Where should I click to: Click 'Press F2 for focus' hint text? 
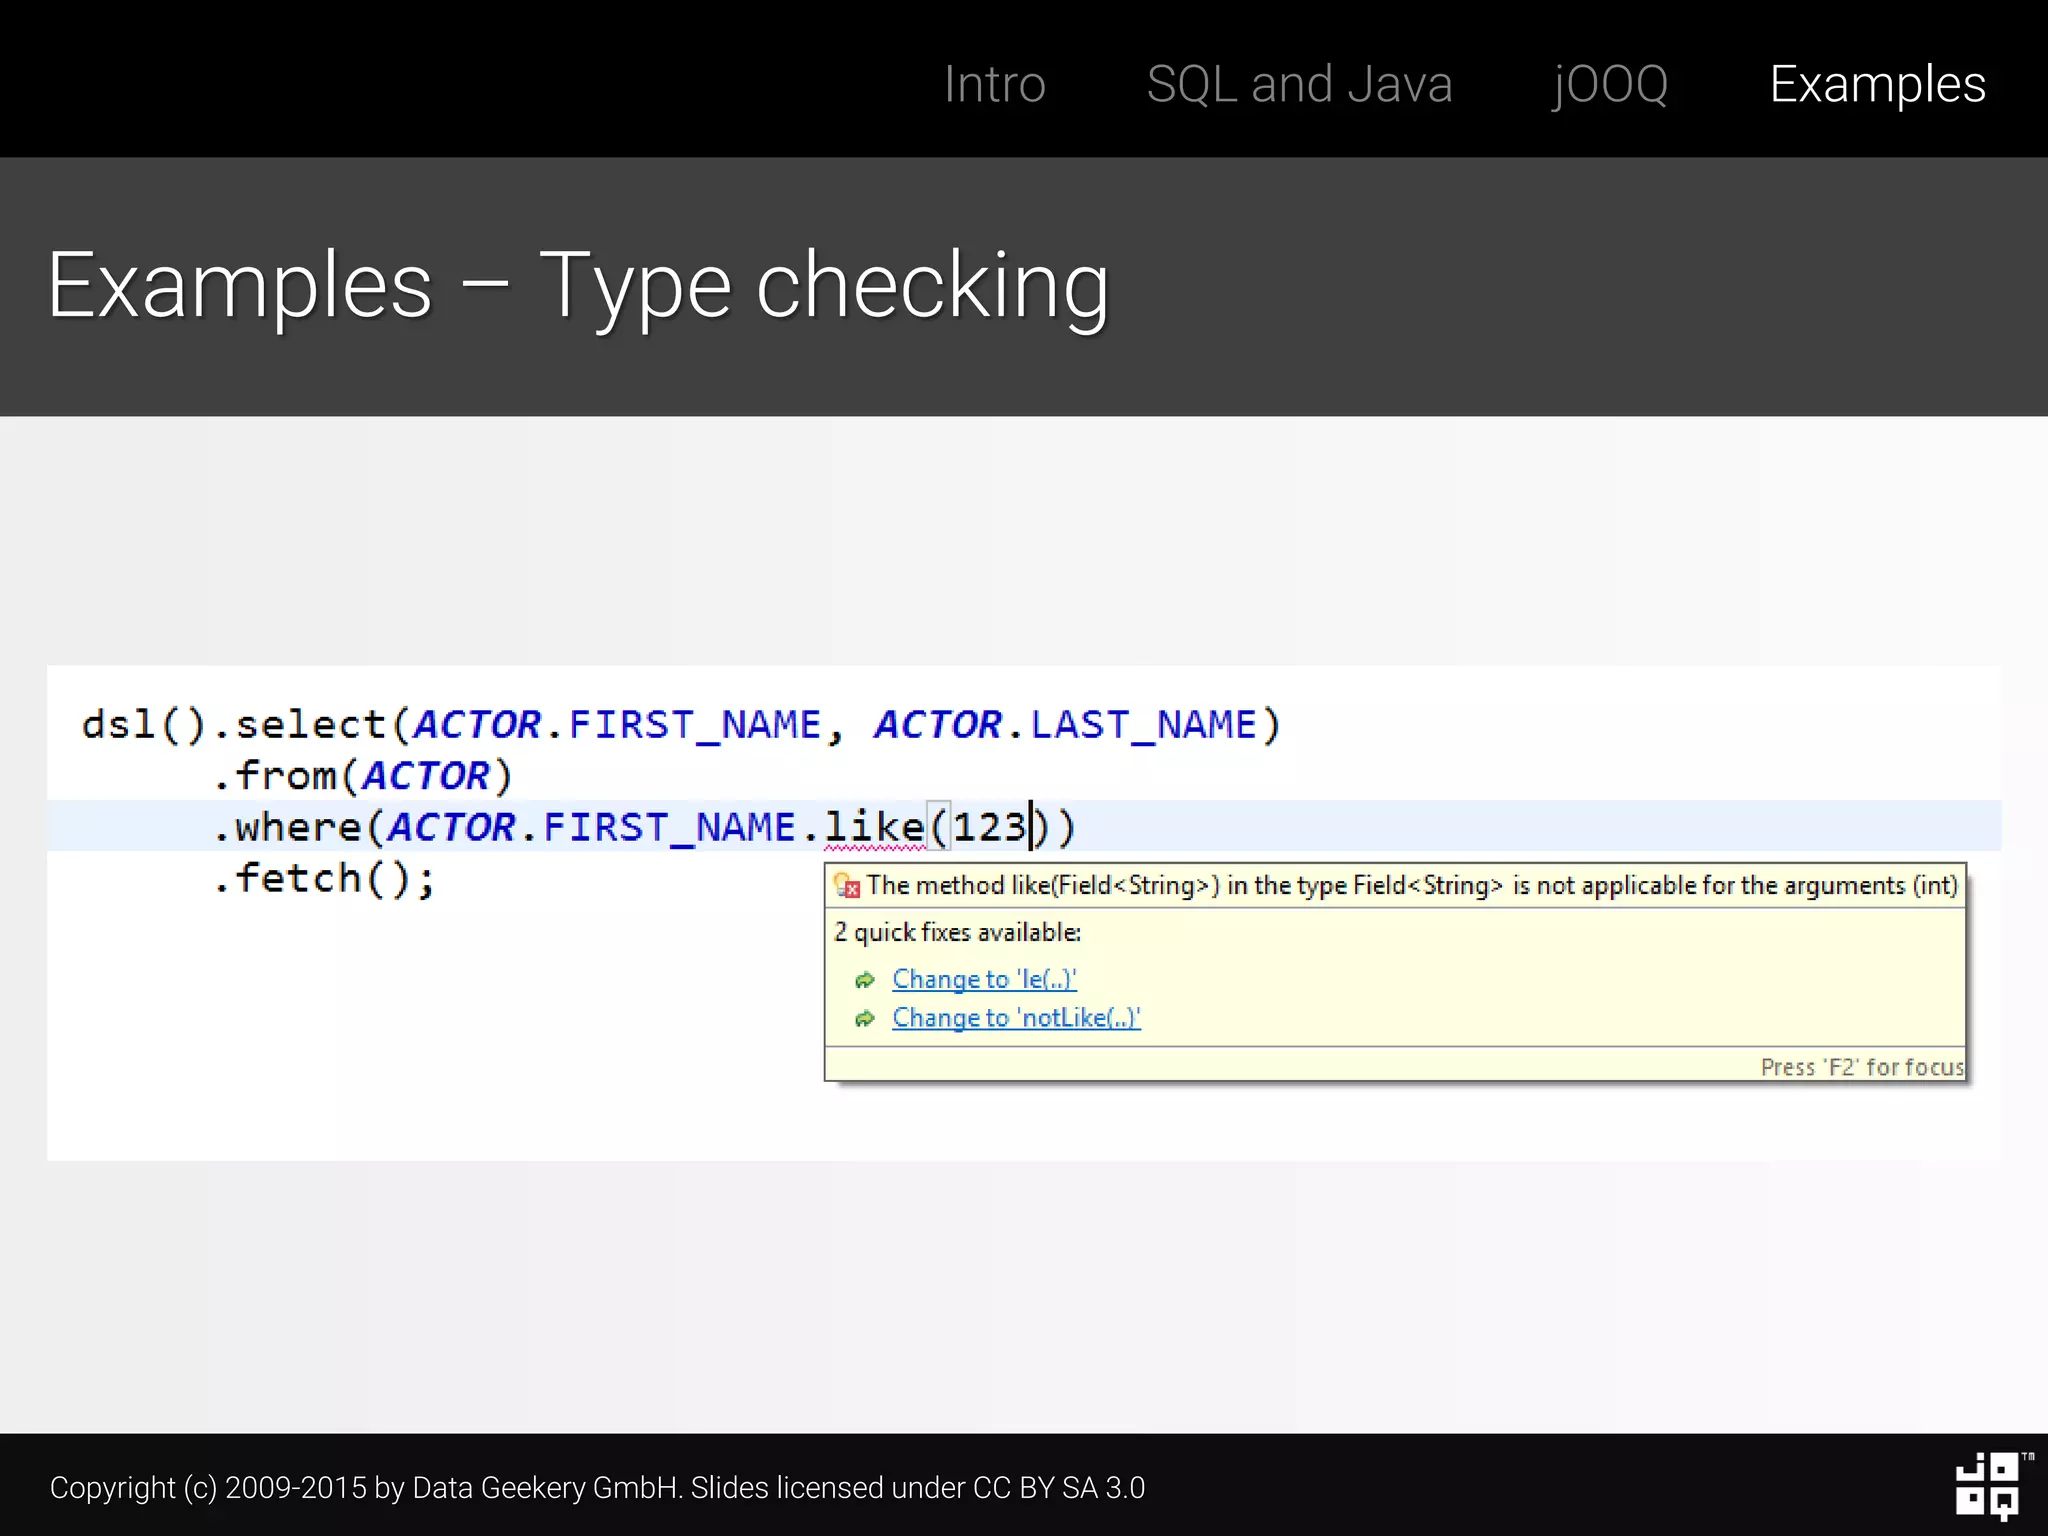pos(1861,1067)
